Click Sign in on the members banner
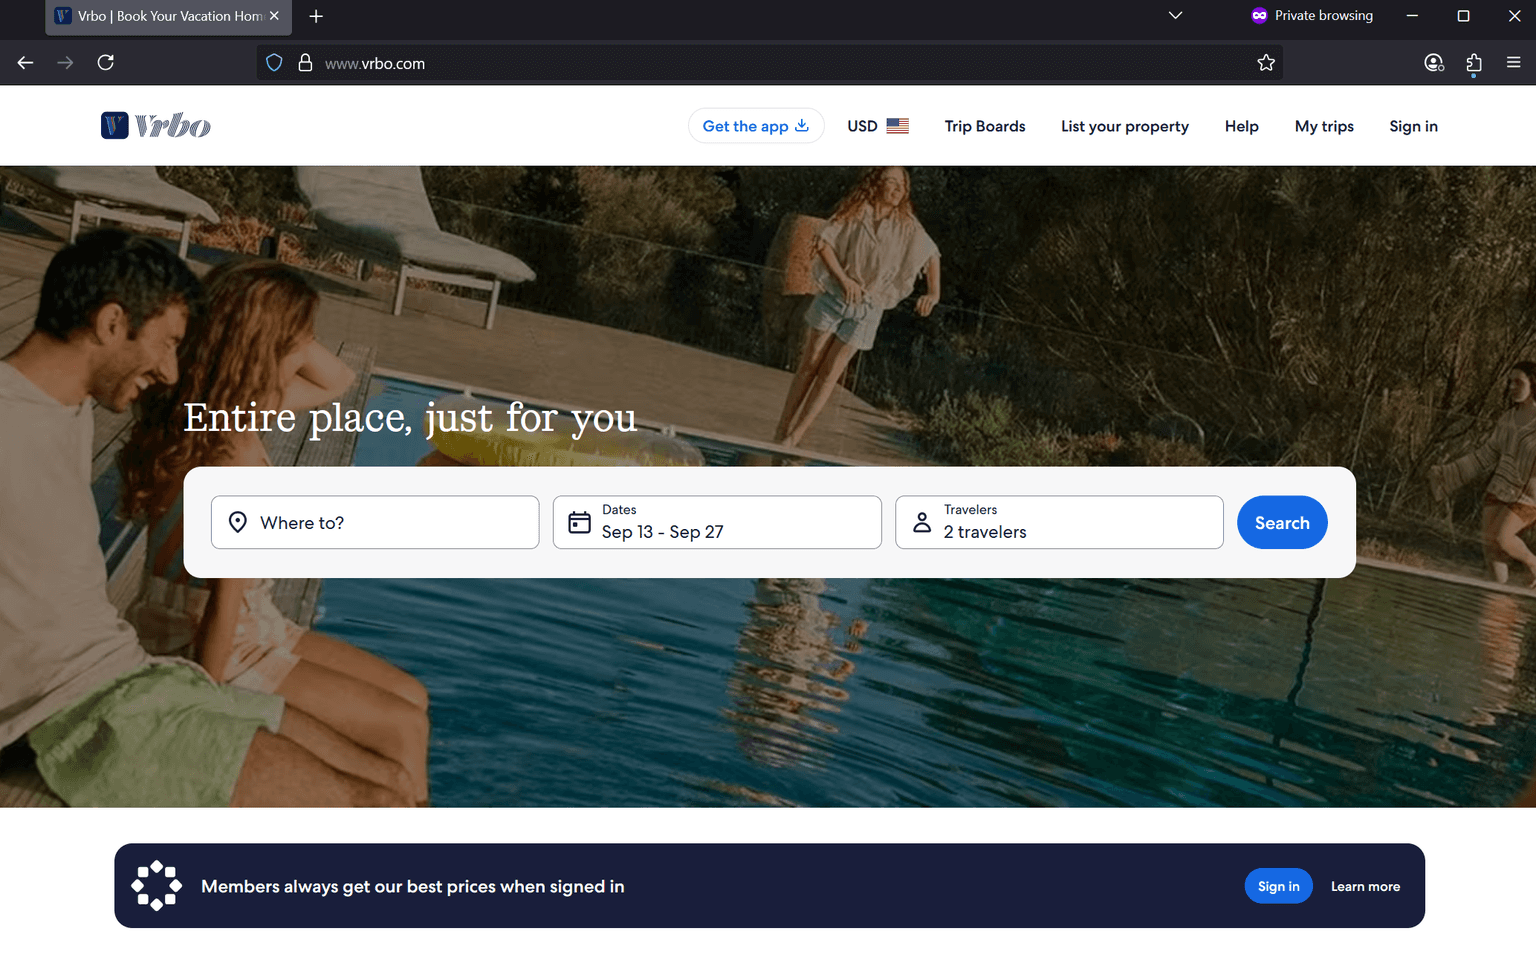Screen dimensions: 1536x954 1278,886
